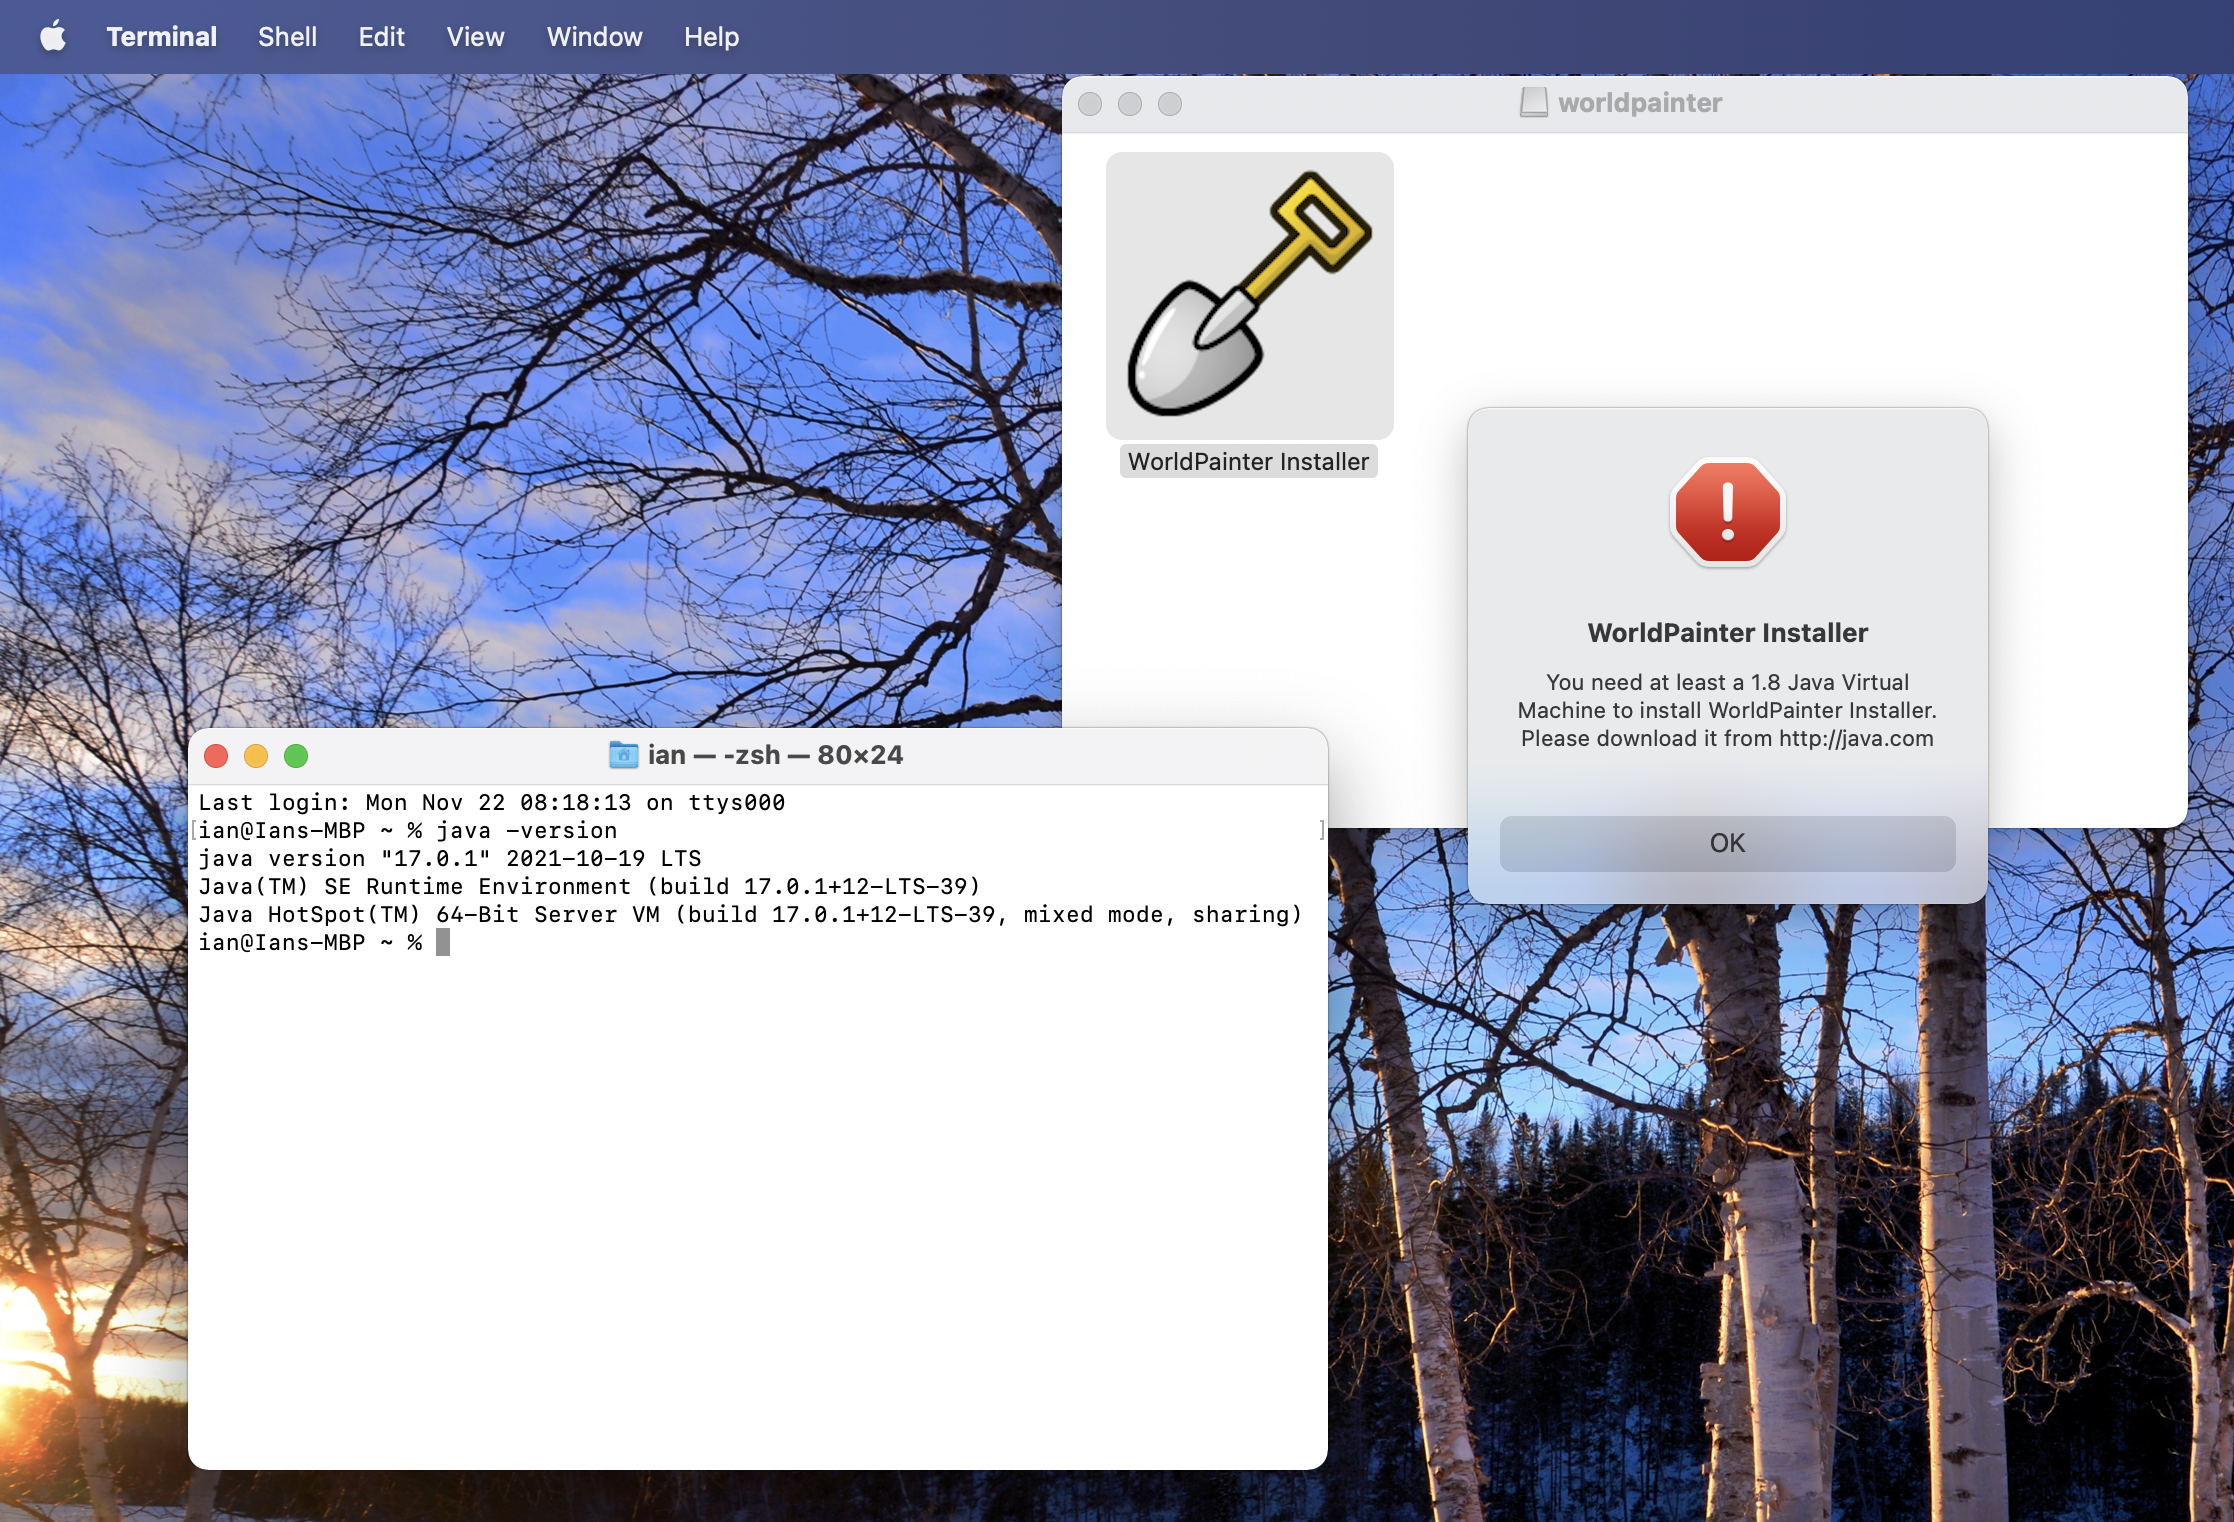The width and height of the screenshot is (2234, 1522).
Task: Open the Apple menu
Action: tap(53, 37)
